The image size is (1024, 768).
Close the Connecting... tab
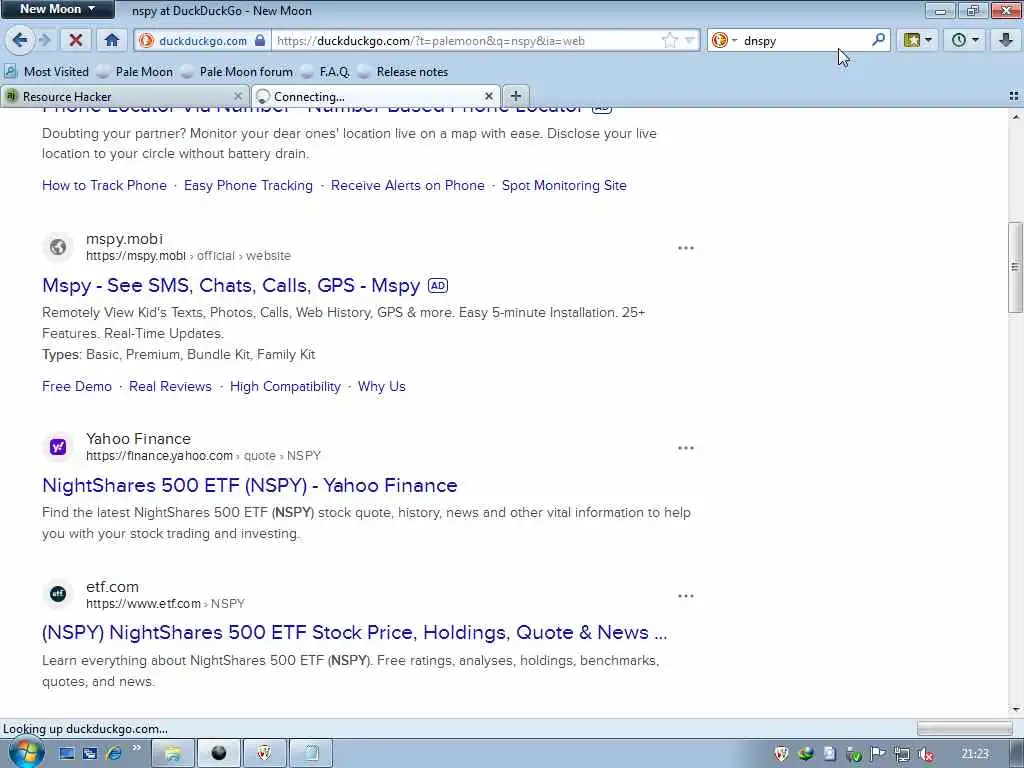point(488,96)
